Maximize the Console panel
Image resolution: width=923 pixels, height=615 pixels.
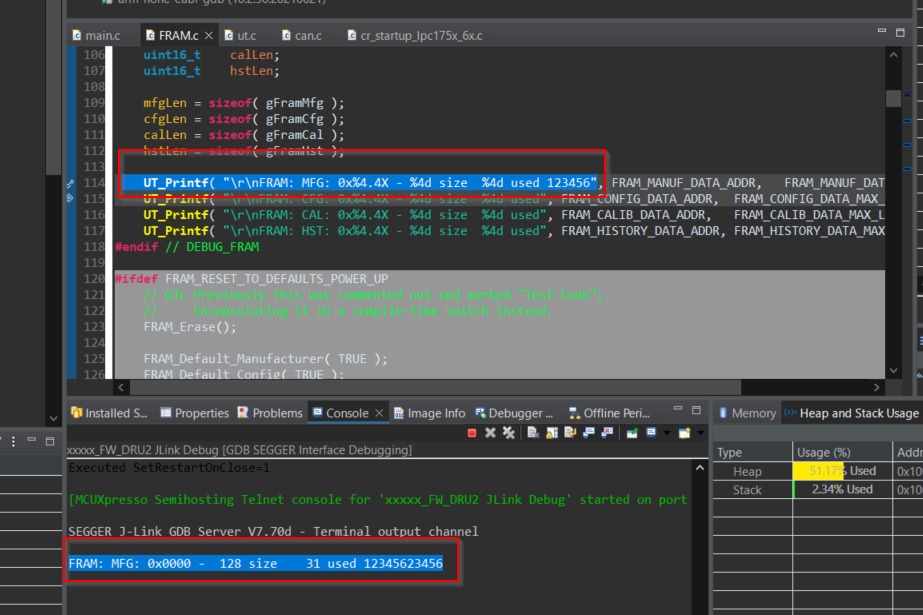697,410
